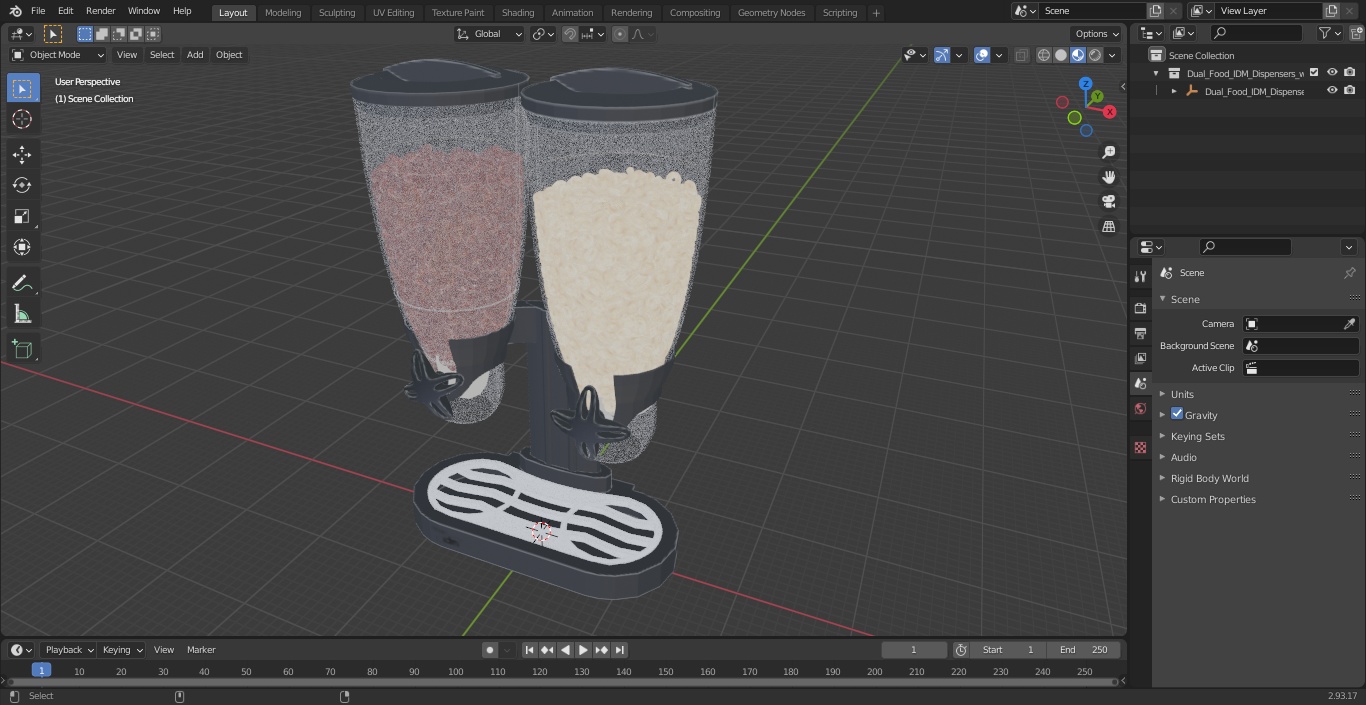The image size is (1366, 705).
Task: Toggle X-ray mode
Action: [1021, 55]
